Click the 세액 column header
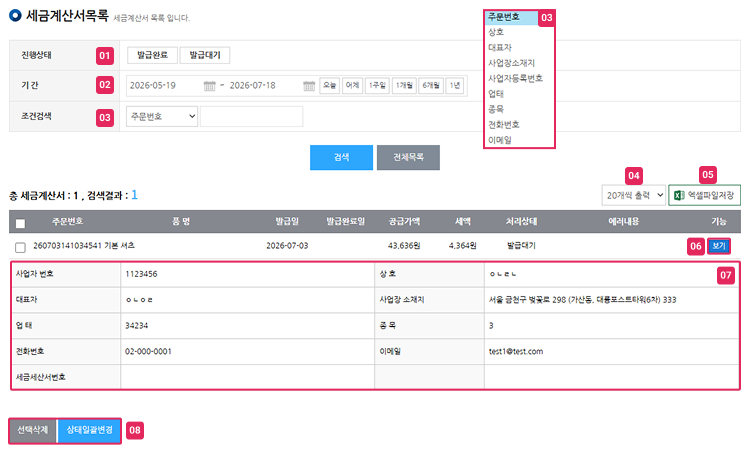Viewport: 750px width, 452px height. click(x=463, y=221)
